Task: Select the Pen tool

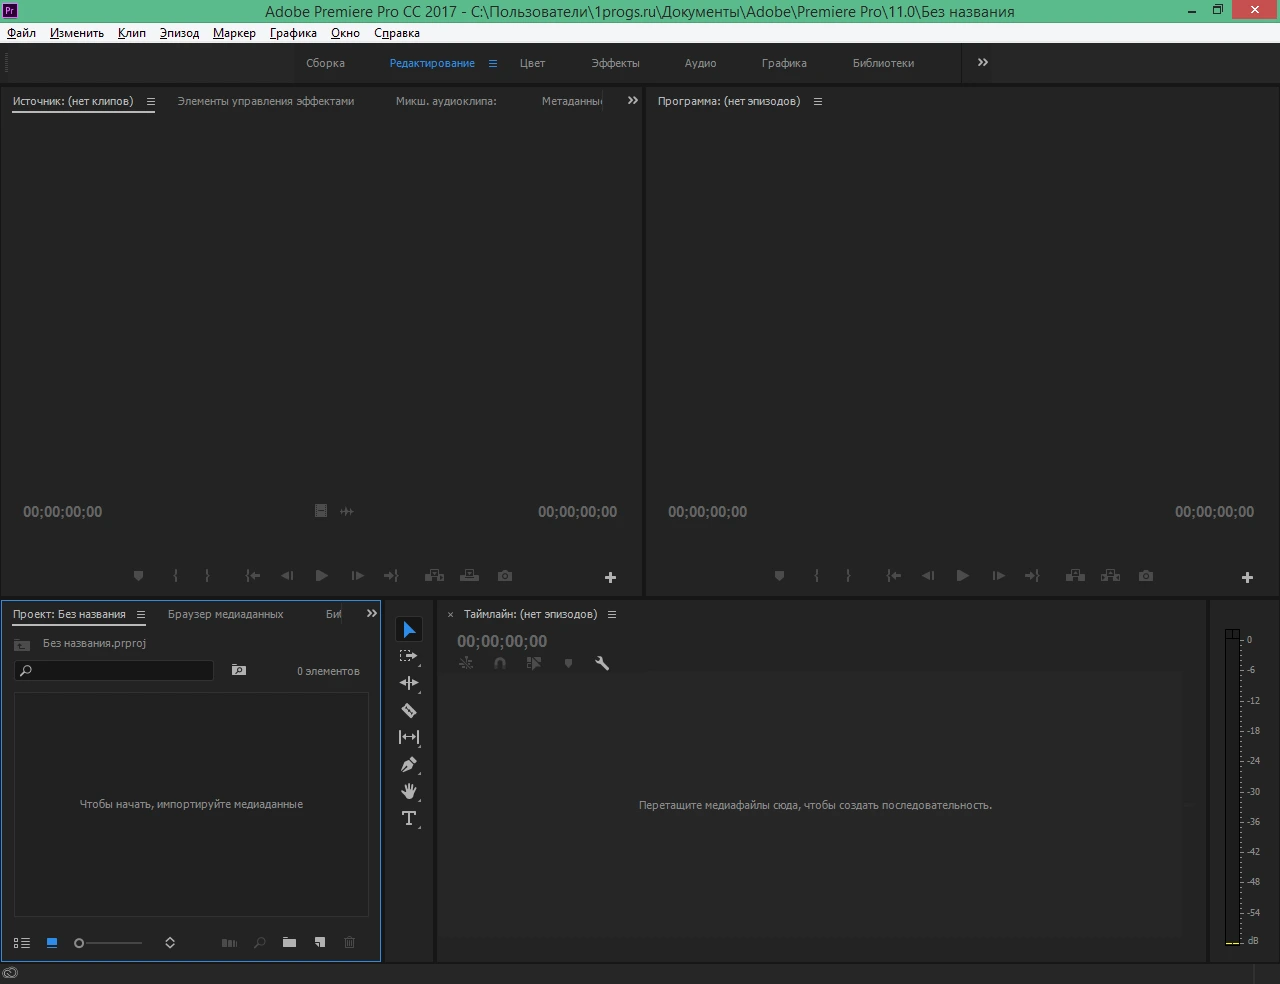Action: (x=409, y=765)
